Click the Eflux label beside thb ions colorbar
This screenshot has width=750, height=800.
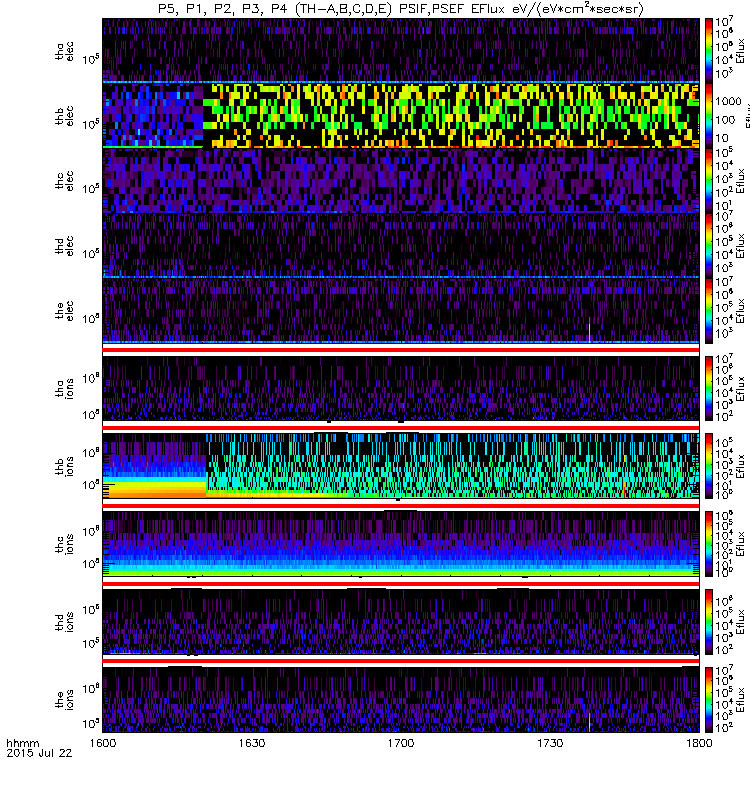click(741, 466)
